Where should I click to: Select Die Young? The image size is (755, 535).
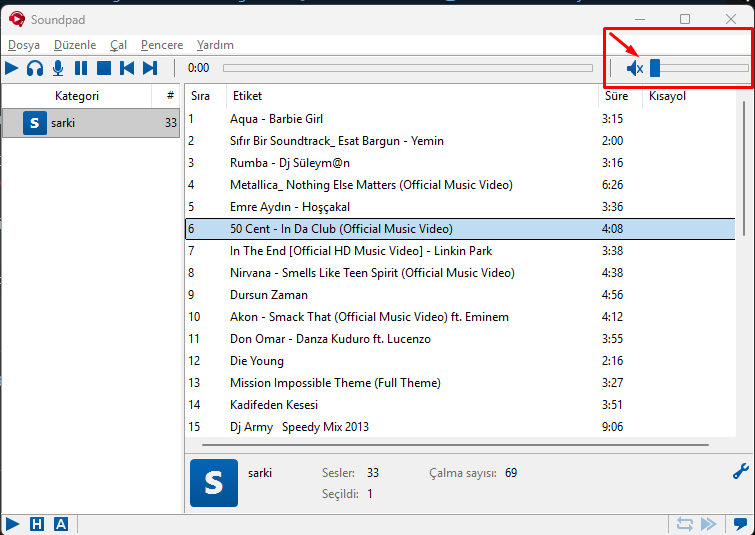[x=460, y=361]
